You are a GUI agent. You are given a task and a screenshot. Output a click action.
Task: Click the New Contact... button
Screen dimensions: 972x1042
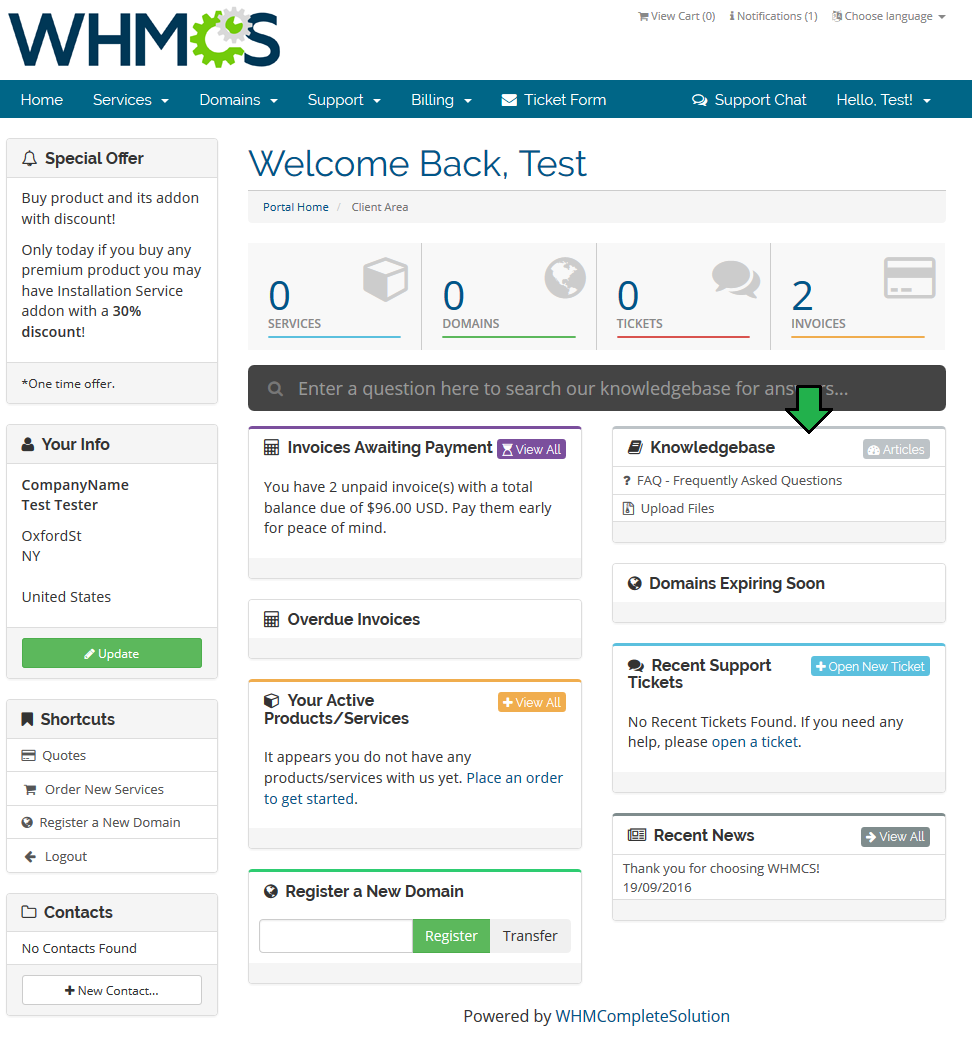click(x=112, y=990)
